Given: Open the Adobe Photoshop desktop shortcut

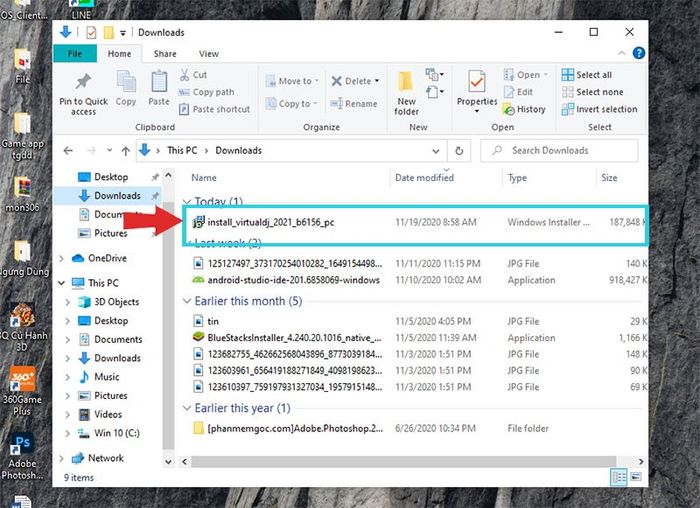Looking at the screenshot, I should tap(21, 457).
